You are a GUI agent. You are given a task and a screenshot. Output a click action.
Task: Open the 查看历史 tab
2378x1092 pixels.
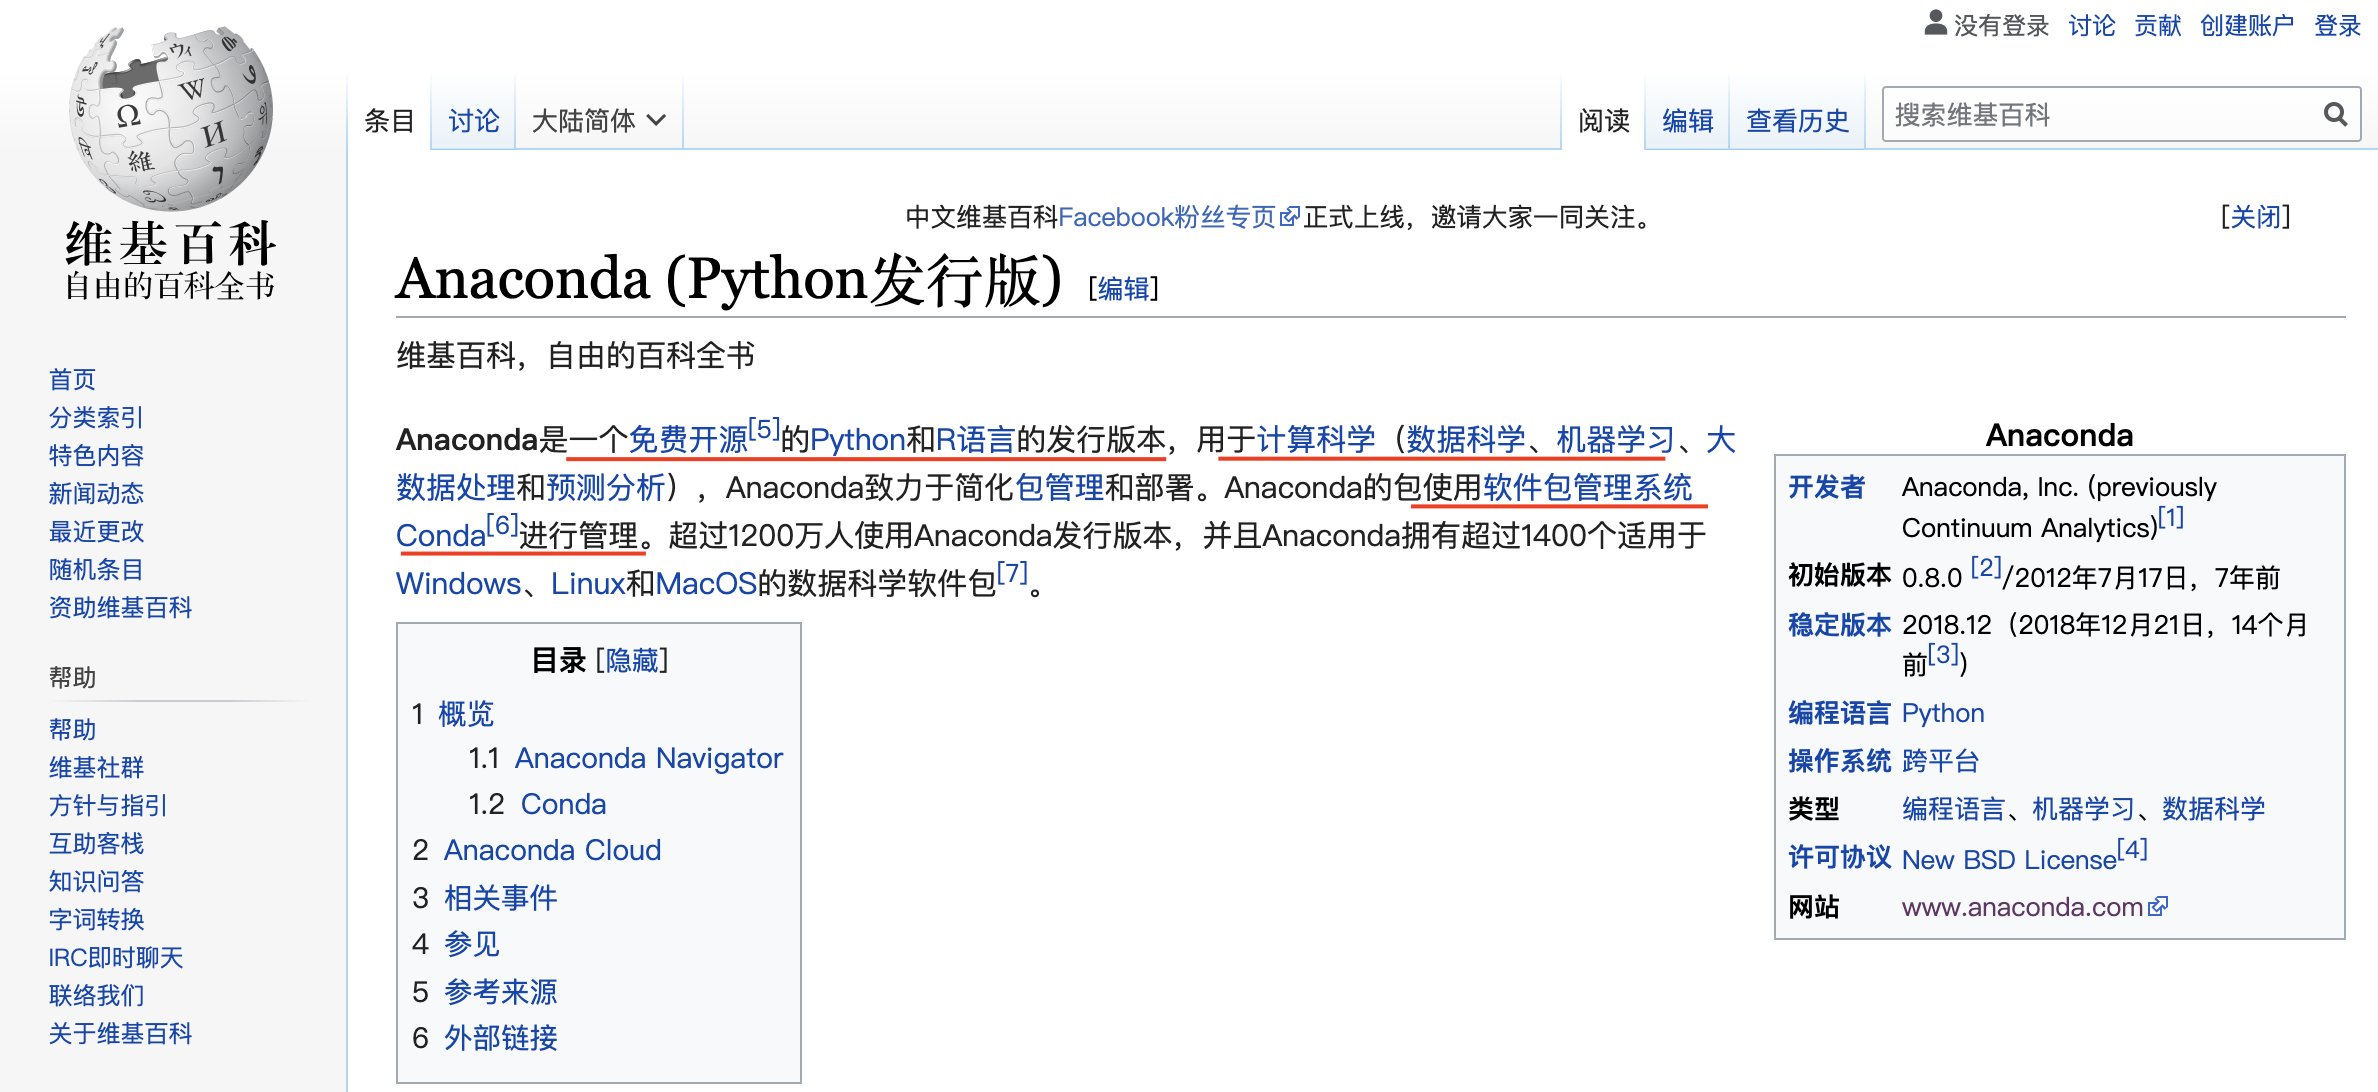[1797, 120]
